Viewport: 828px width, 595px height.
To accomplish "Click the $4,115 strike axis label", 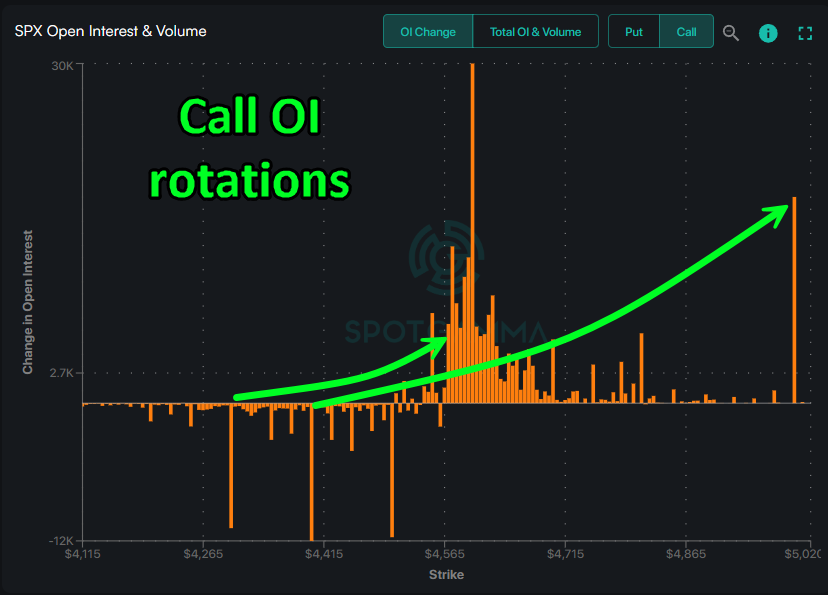I will (82, 554).
